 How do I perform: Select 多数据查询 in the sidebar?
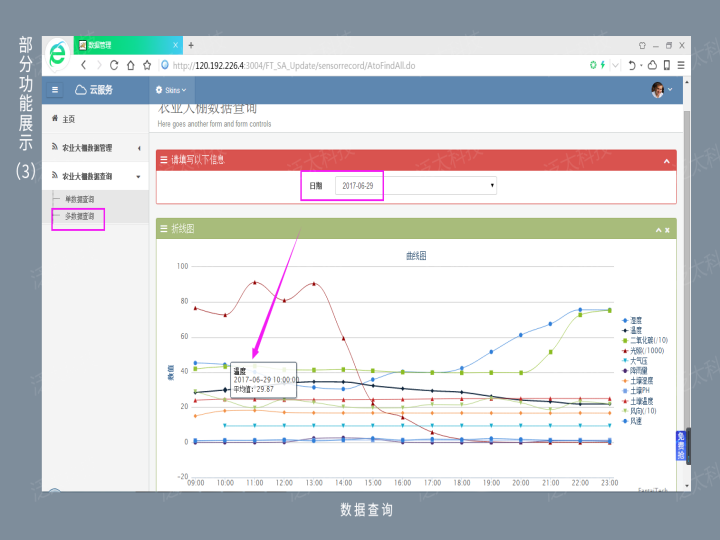pos(79,215)
